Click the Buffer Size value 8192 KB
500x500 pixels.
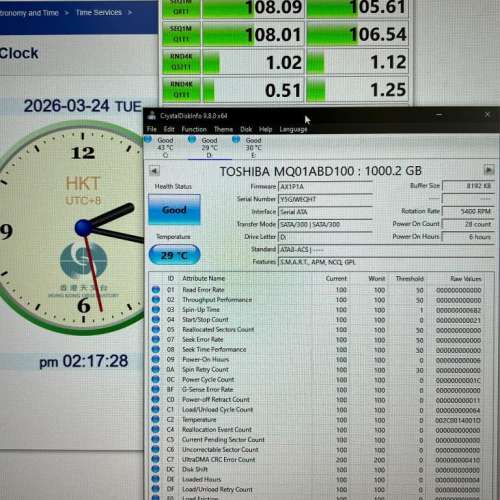coord(468,186)
